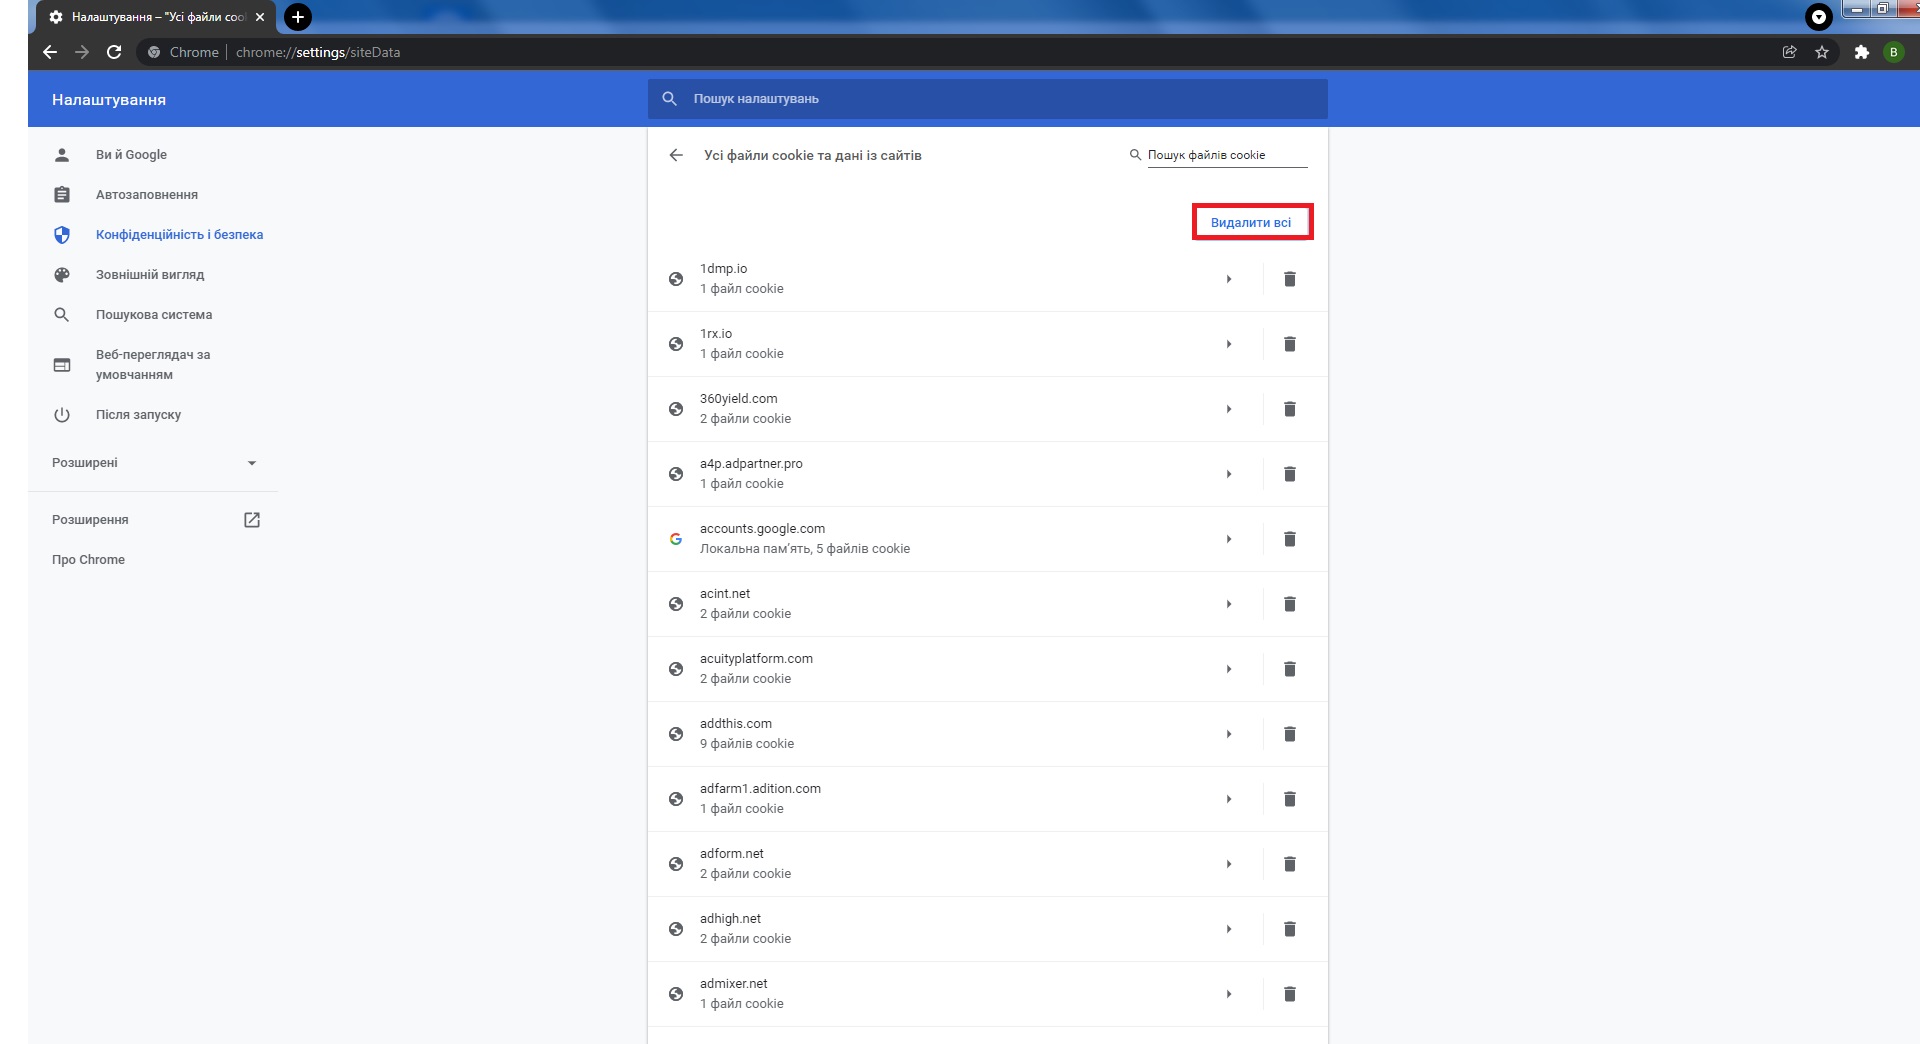Go back using the arrow beside cookie heading
The image size is (1920, 1044).
tap(676, 155)
